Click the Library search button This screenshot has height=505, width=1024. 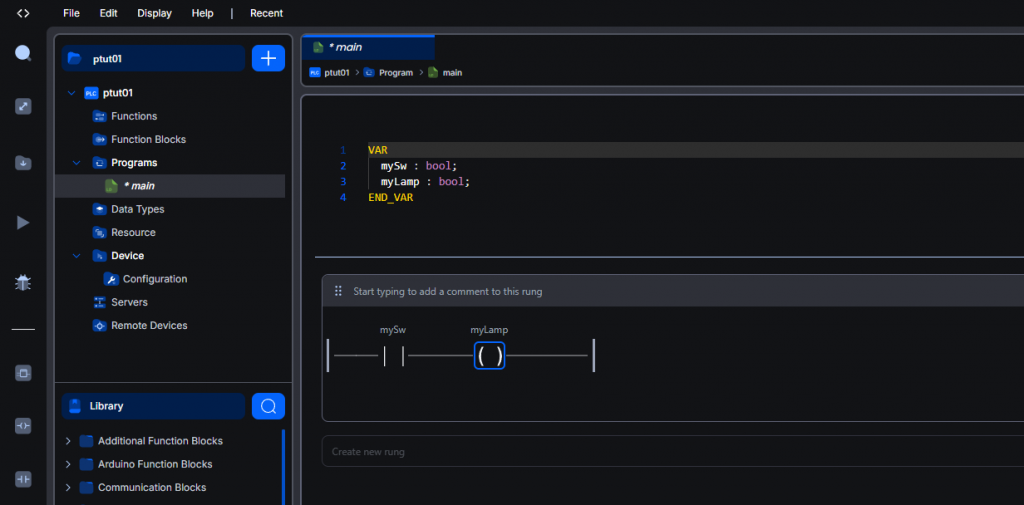[x=268, y=406]
